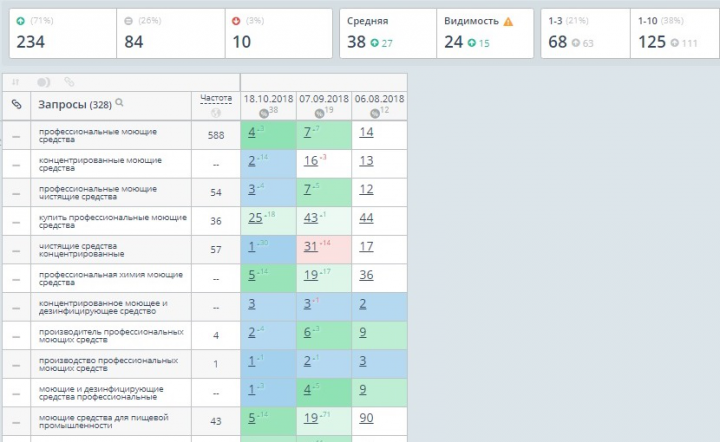Screen dimensions: 720x442
Task: Open the Средняя 38 summary card
Action: tap(388, 34)
